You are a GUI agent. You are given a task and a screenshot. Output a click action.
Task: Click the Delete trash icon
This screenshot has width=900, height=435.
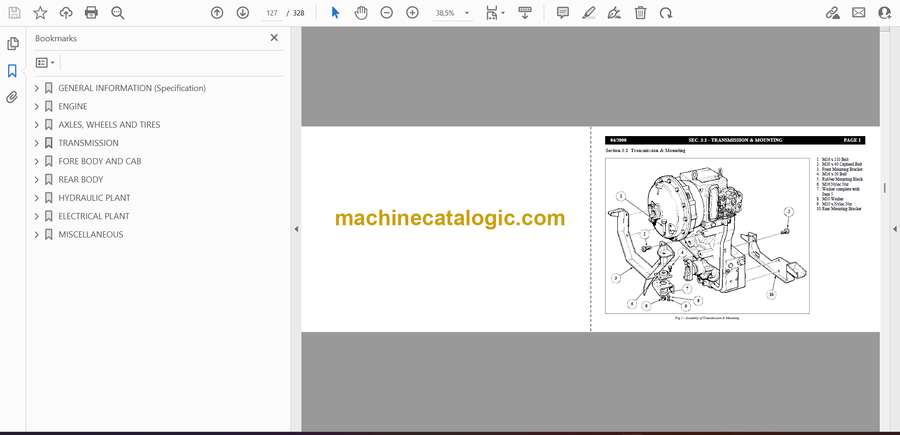[x=641, y=13]
